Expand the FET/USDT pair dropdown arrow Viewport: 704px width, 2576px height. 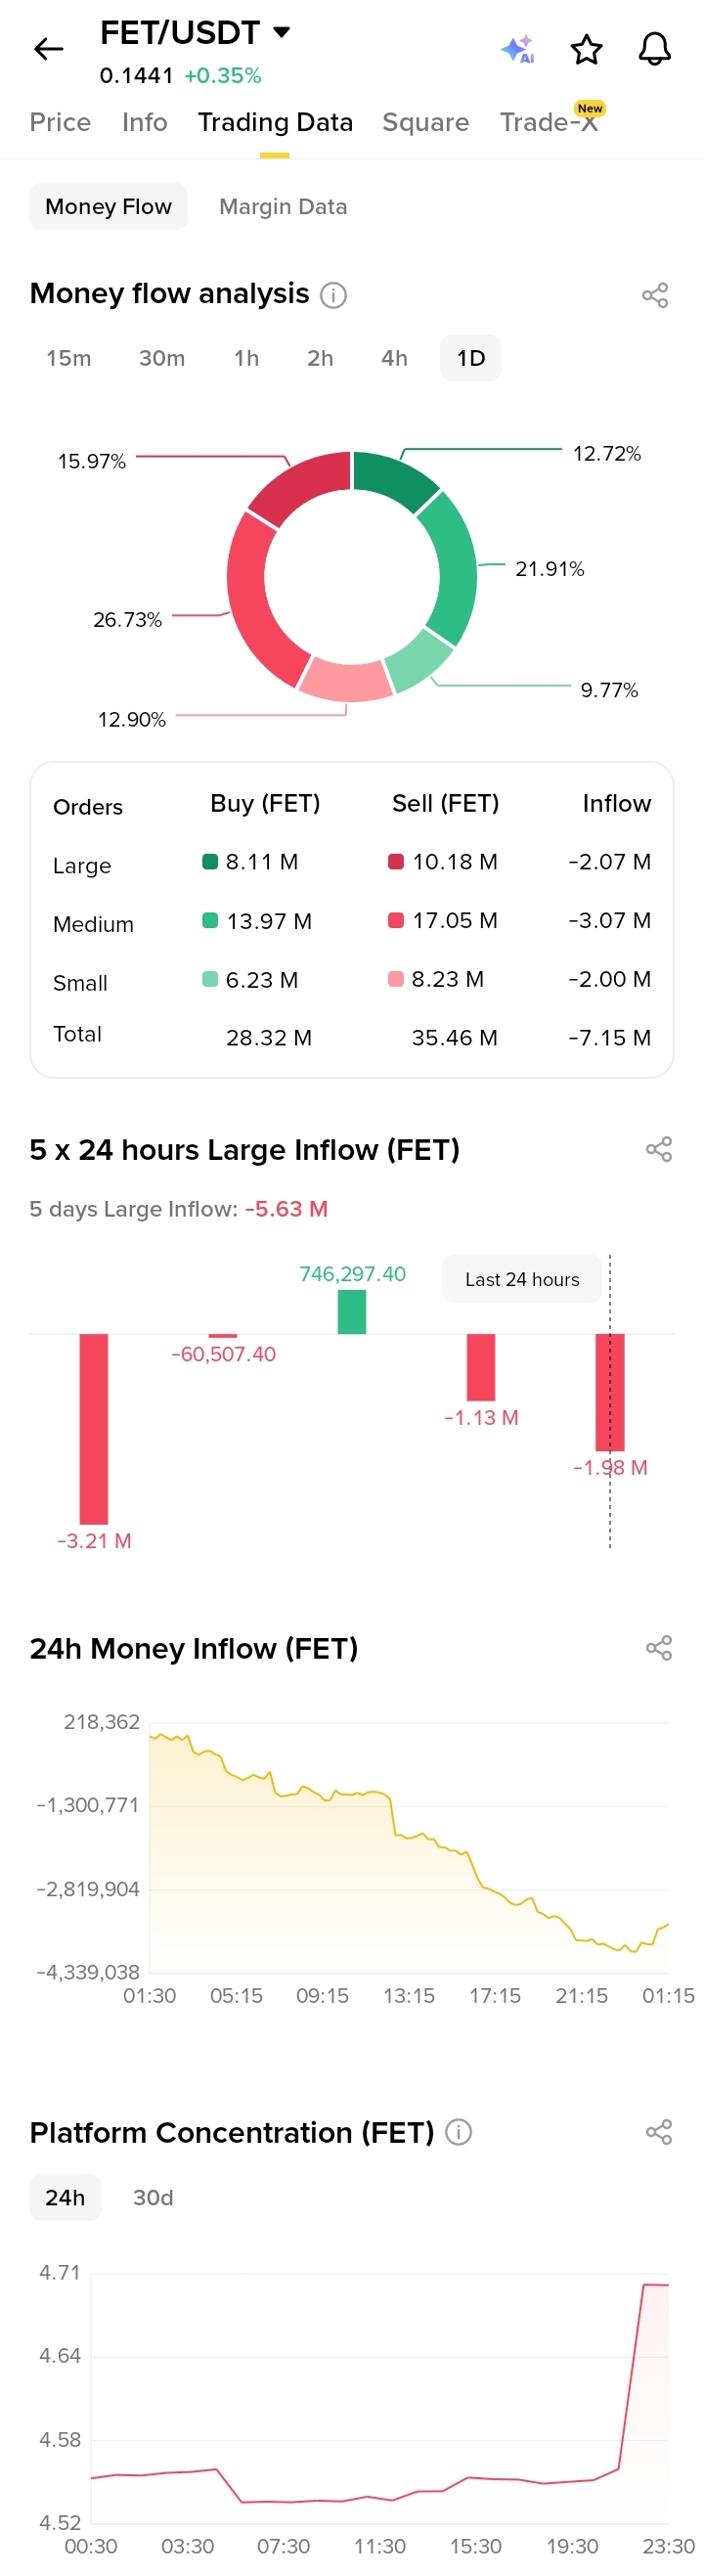pyautogui.click(x=282, y=32)
